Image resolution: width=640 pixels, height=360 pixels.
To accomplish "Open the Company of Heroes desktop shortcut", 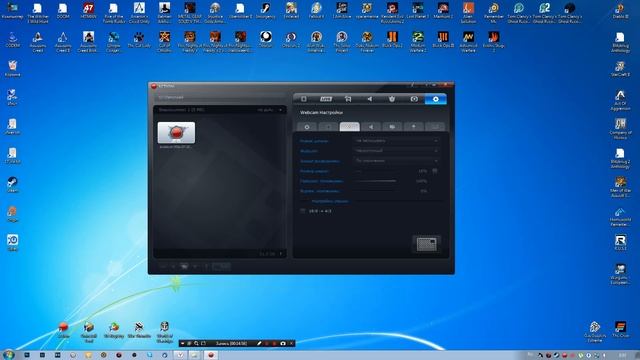I will click(620, 129).
